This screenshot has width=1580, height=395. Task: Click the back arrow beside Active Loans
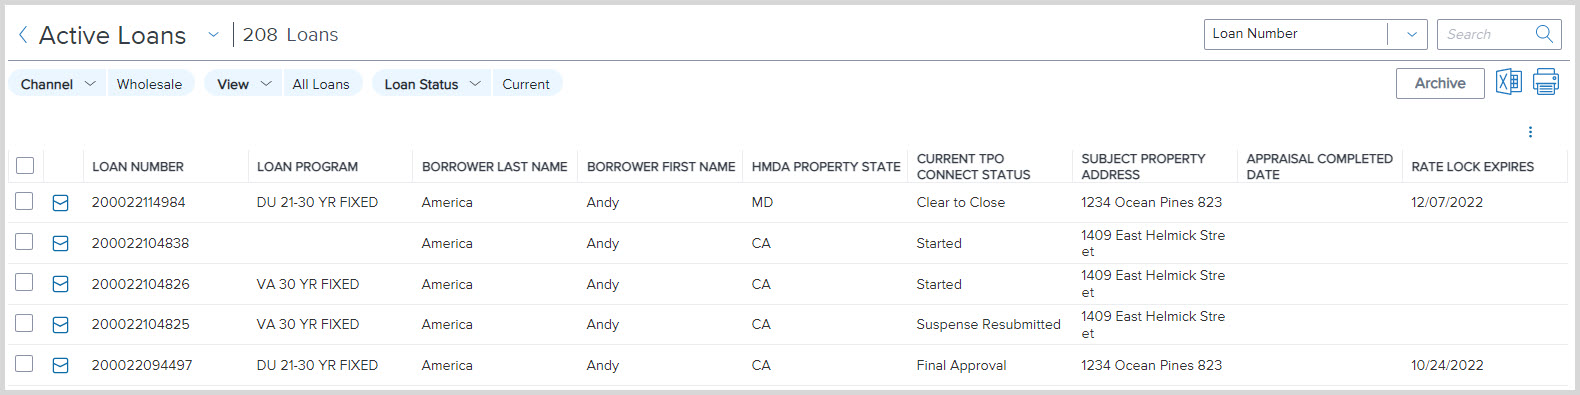(x=23, y=35)
